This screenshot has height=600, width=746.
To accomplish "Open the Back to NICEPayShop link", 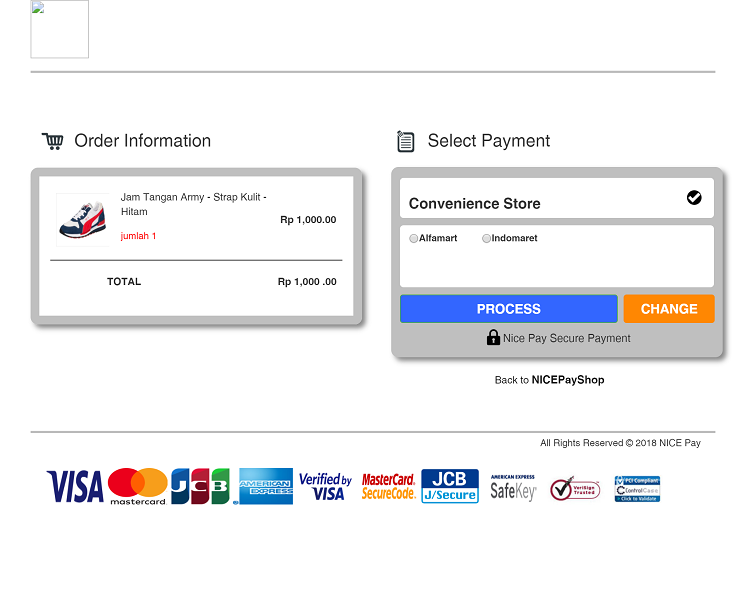I will click(x=550, y=380).
